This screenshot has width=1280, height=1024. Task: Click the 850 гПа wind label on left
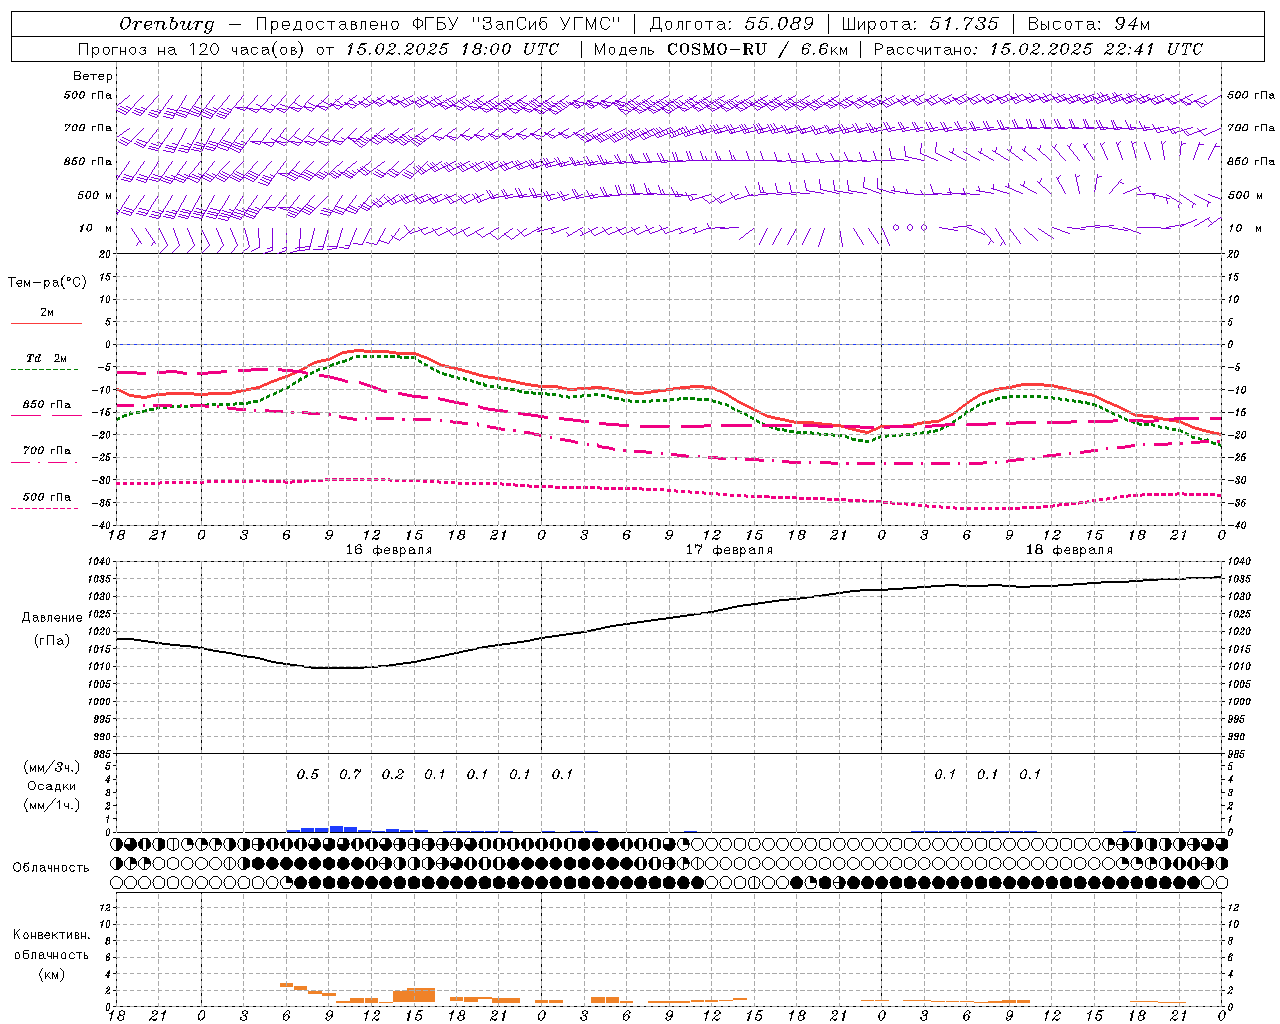(88, 161)
